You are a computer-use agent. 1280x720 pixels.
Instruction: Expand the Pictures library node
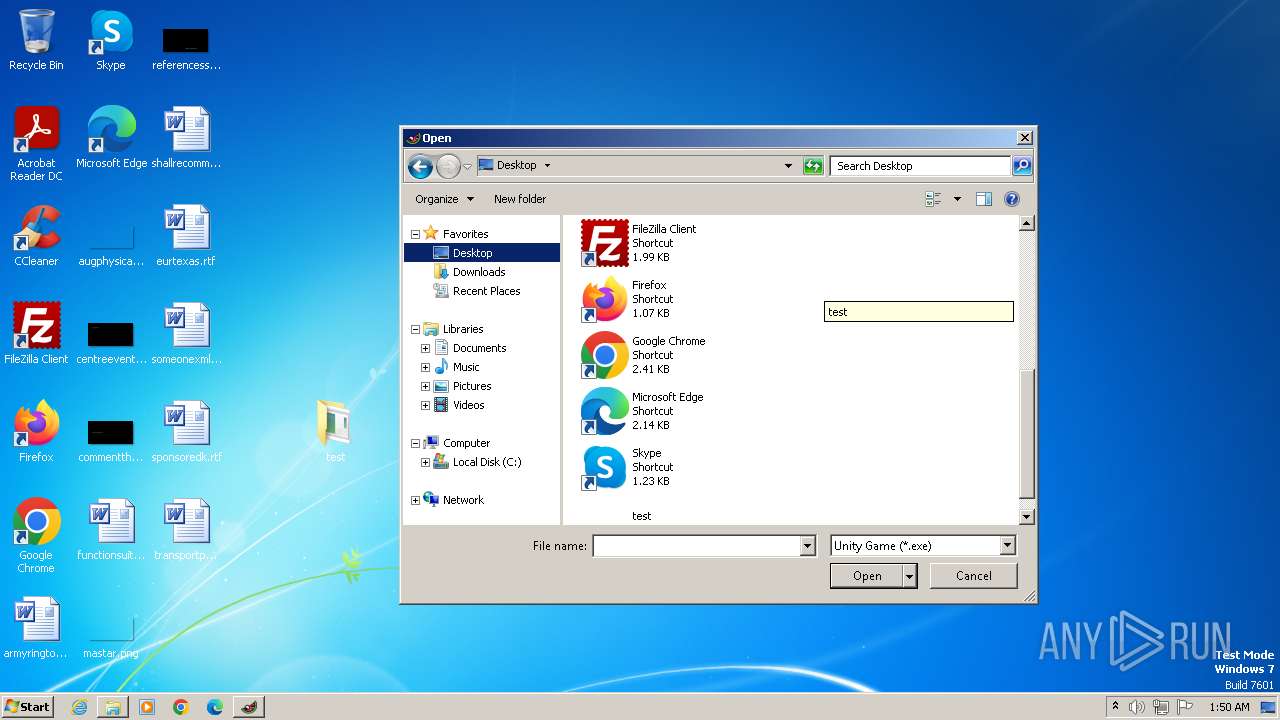tap(425, 386)
